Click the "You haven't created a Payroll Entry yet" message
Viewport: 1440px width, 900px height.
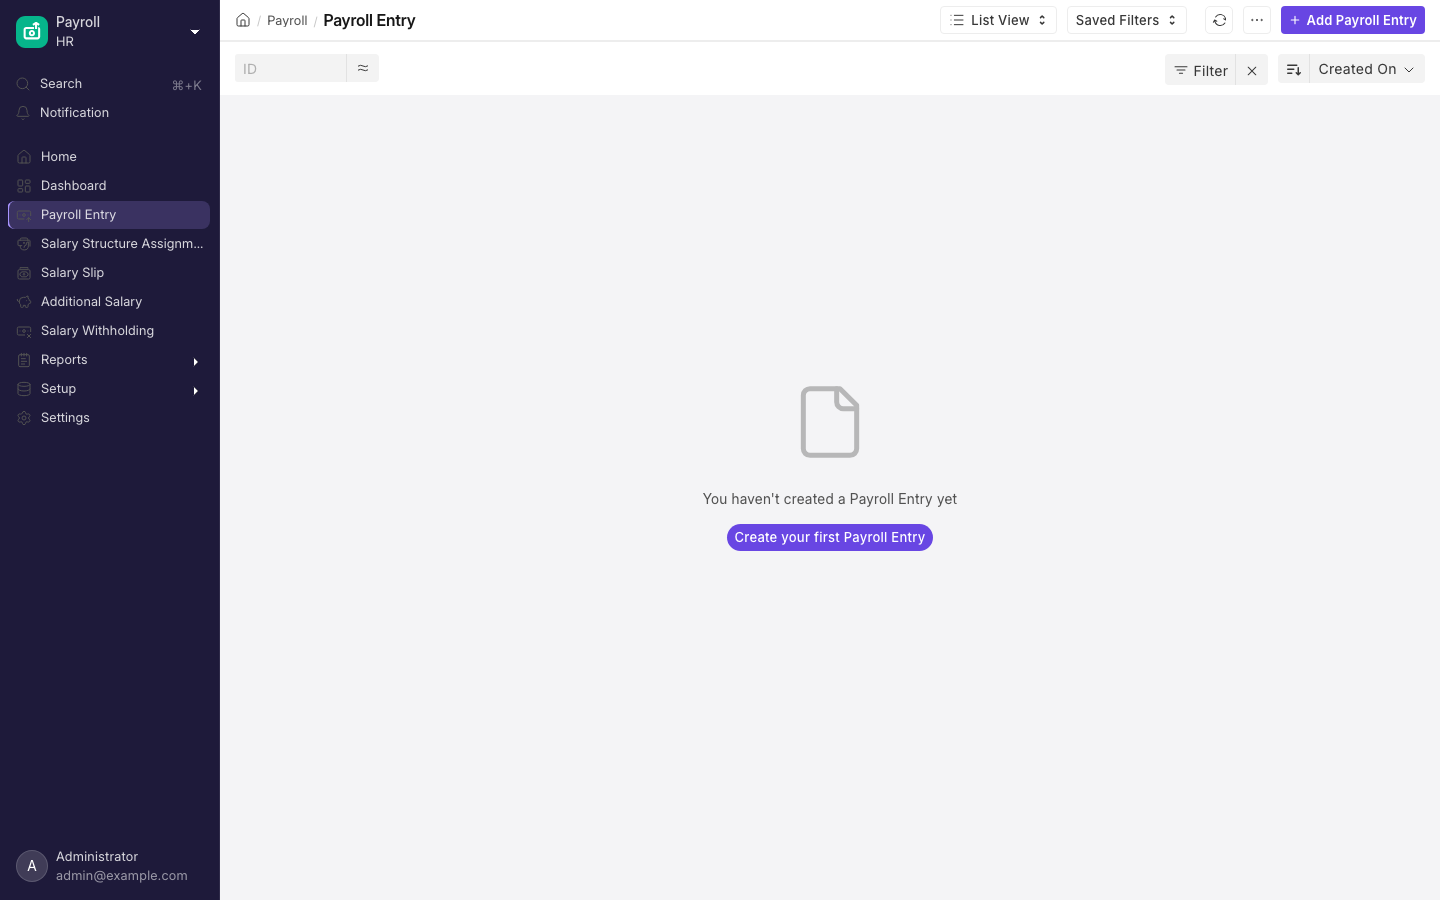click(x=830, y=499)
